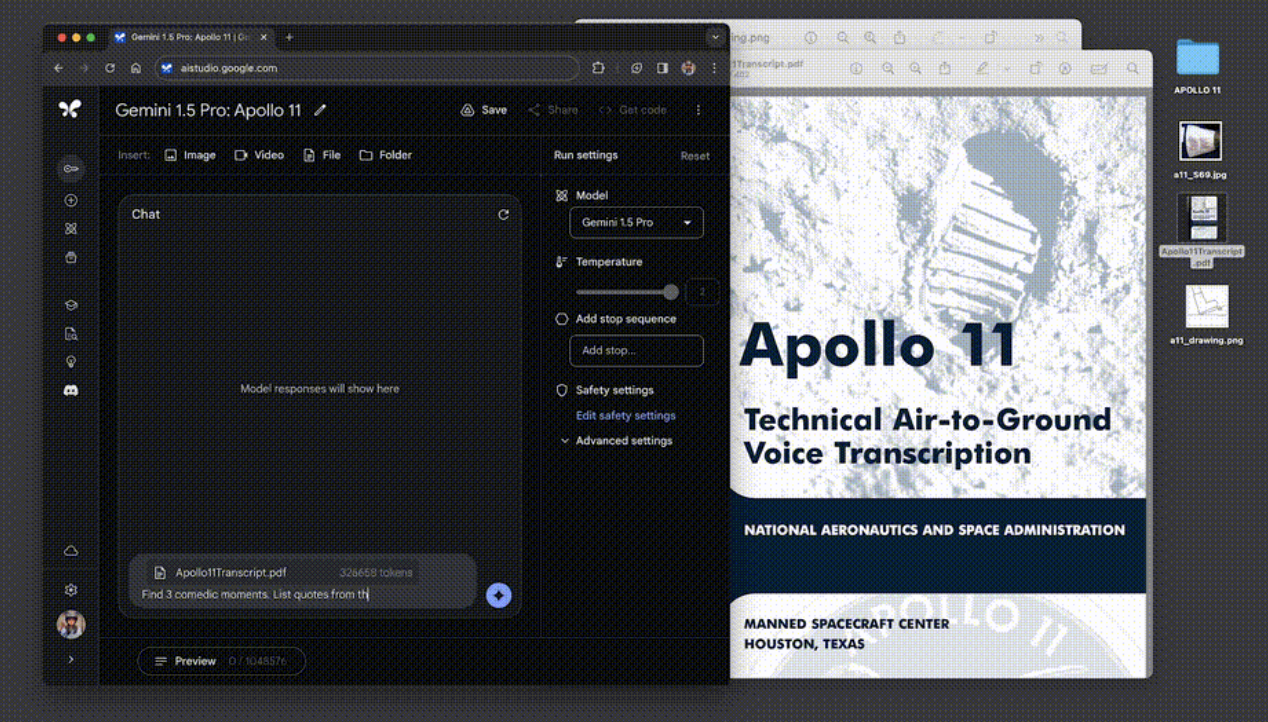
Task: Open the Gemini 1.5 Pro model dropdown
Action: (636, 222)
